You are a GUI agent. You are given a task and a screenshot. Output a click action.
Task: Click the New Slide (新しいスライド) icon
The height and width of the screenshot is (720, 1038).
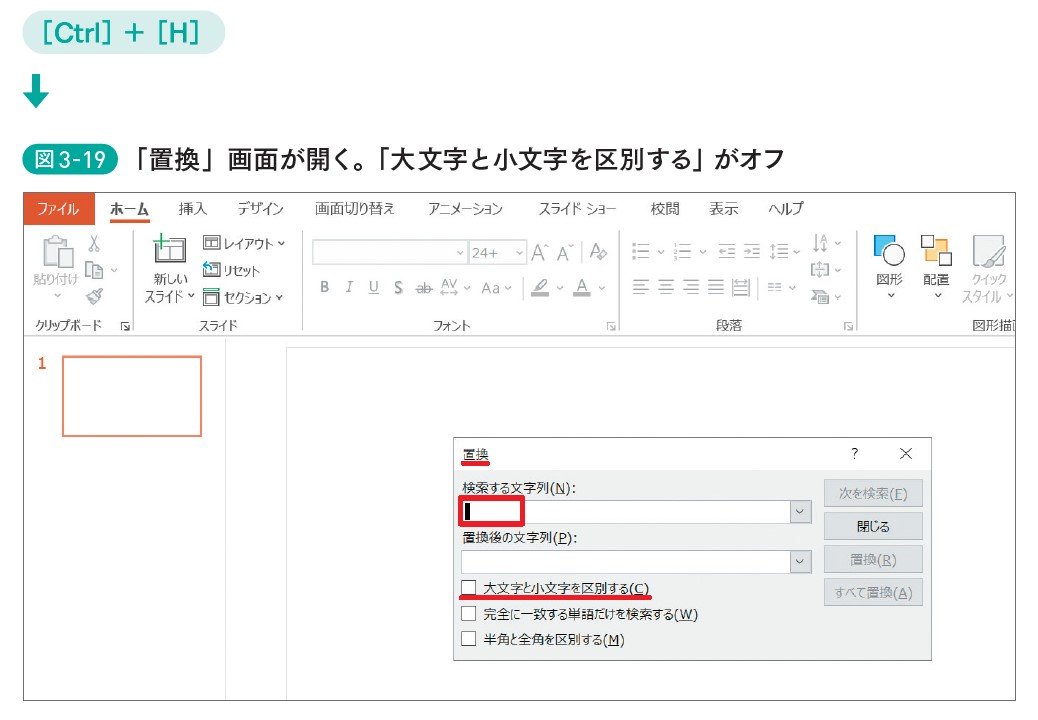tap(169, 252)
